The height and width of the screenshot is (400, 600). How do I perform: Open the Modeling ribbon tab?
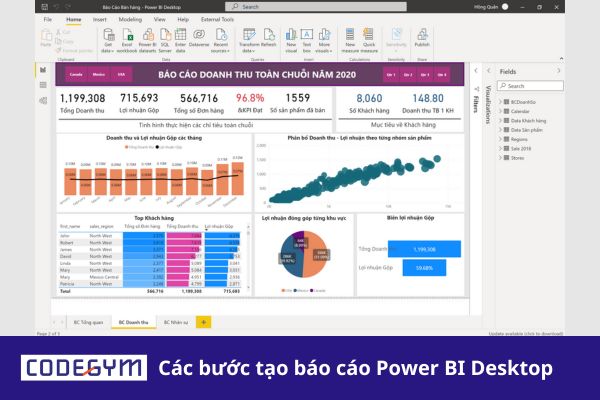point(130,18)
